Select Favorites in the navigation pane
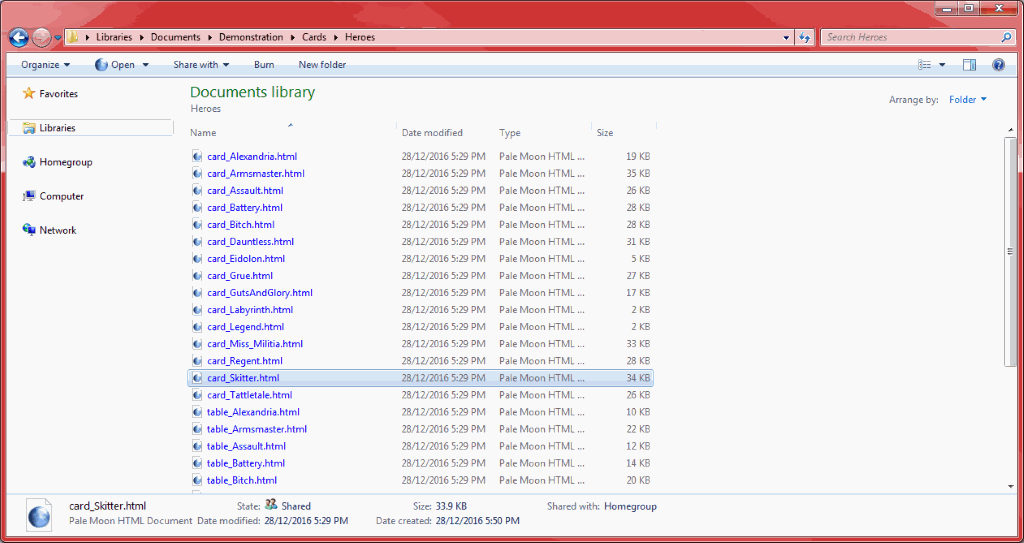 tap(58, 94)
